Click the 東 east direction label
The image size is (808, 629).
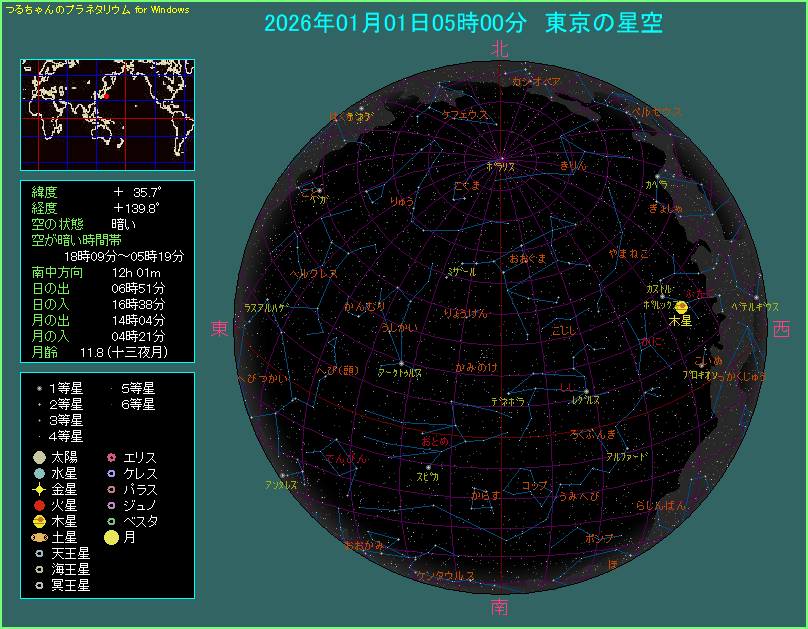[x=220, y=329]
